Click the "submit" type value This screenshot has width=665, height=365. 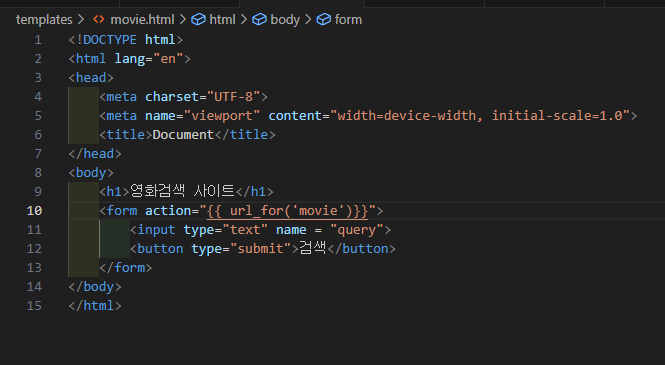point(260,248)
